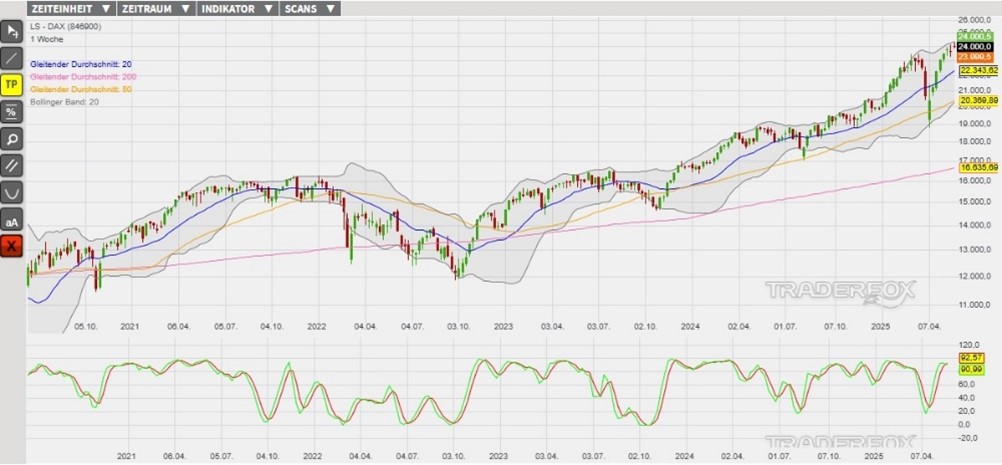Image resolution: width=1002 pixels, height=465 pixels.
Task: Select the arrow cursor tool
Action: tap(11, 31)
